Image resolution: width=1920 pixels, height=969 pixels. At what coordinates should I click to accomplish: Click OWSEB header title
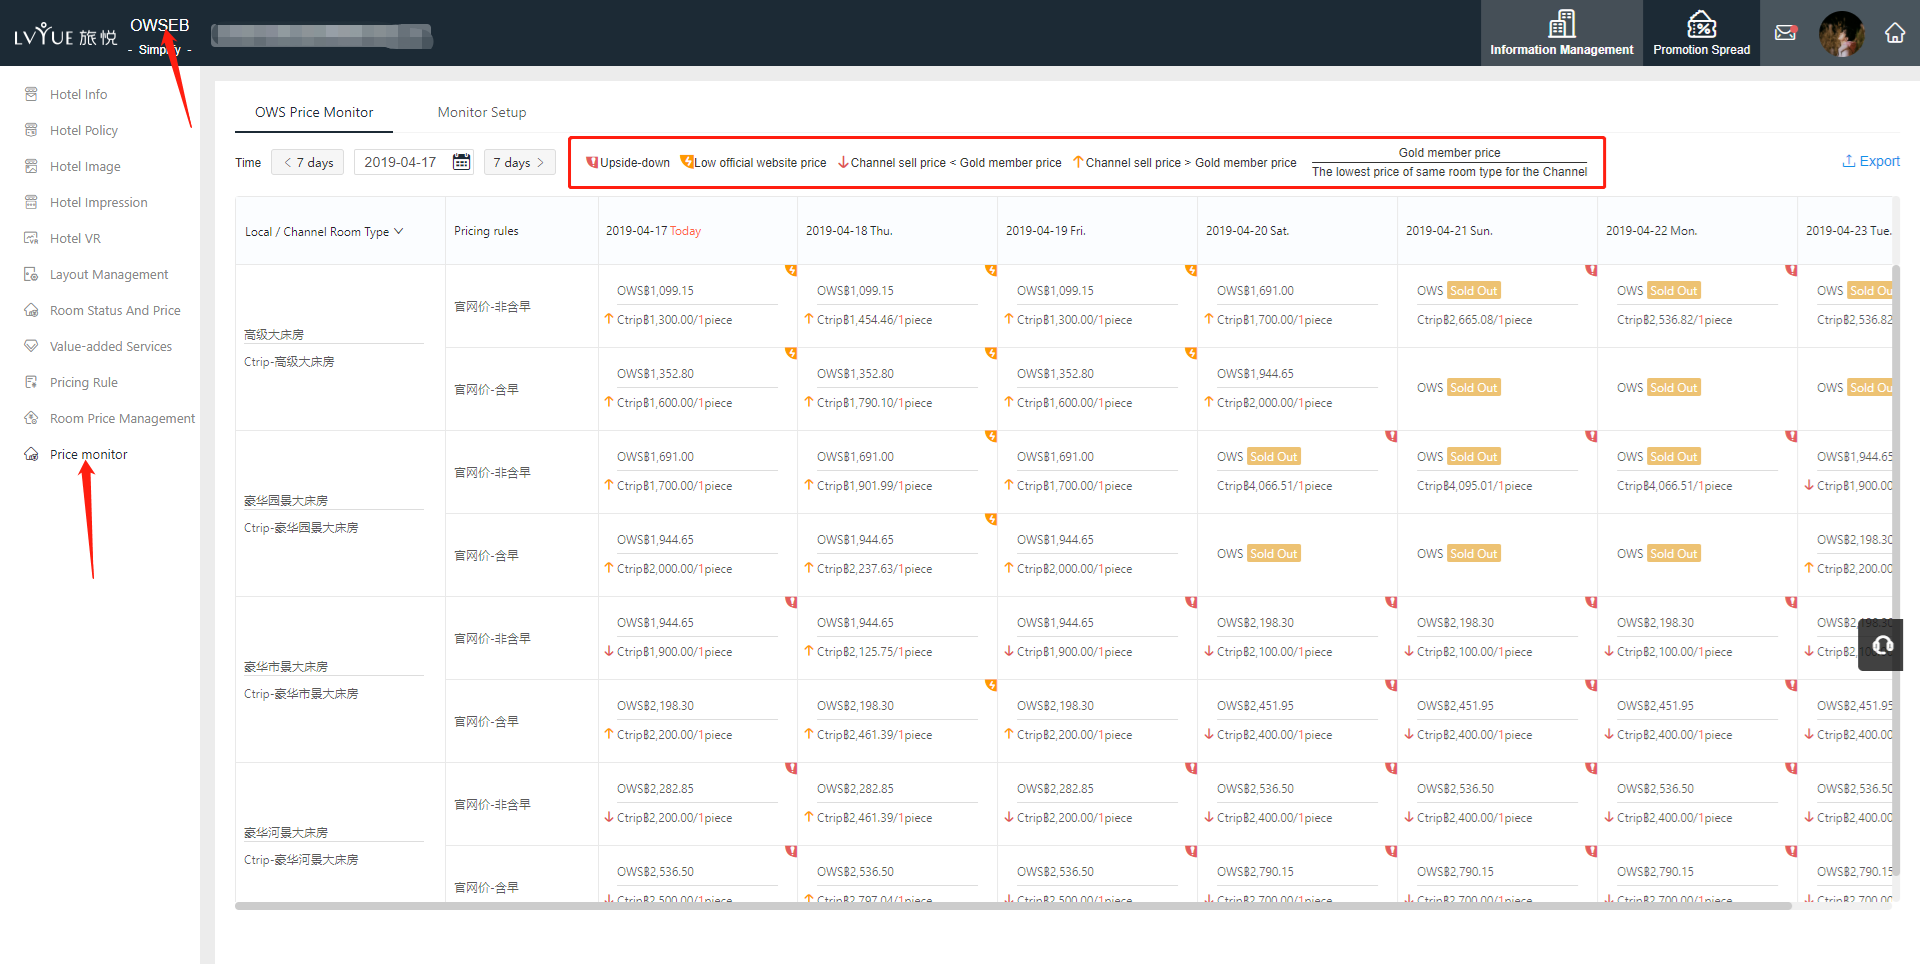coord(159,25)
